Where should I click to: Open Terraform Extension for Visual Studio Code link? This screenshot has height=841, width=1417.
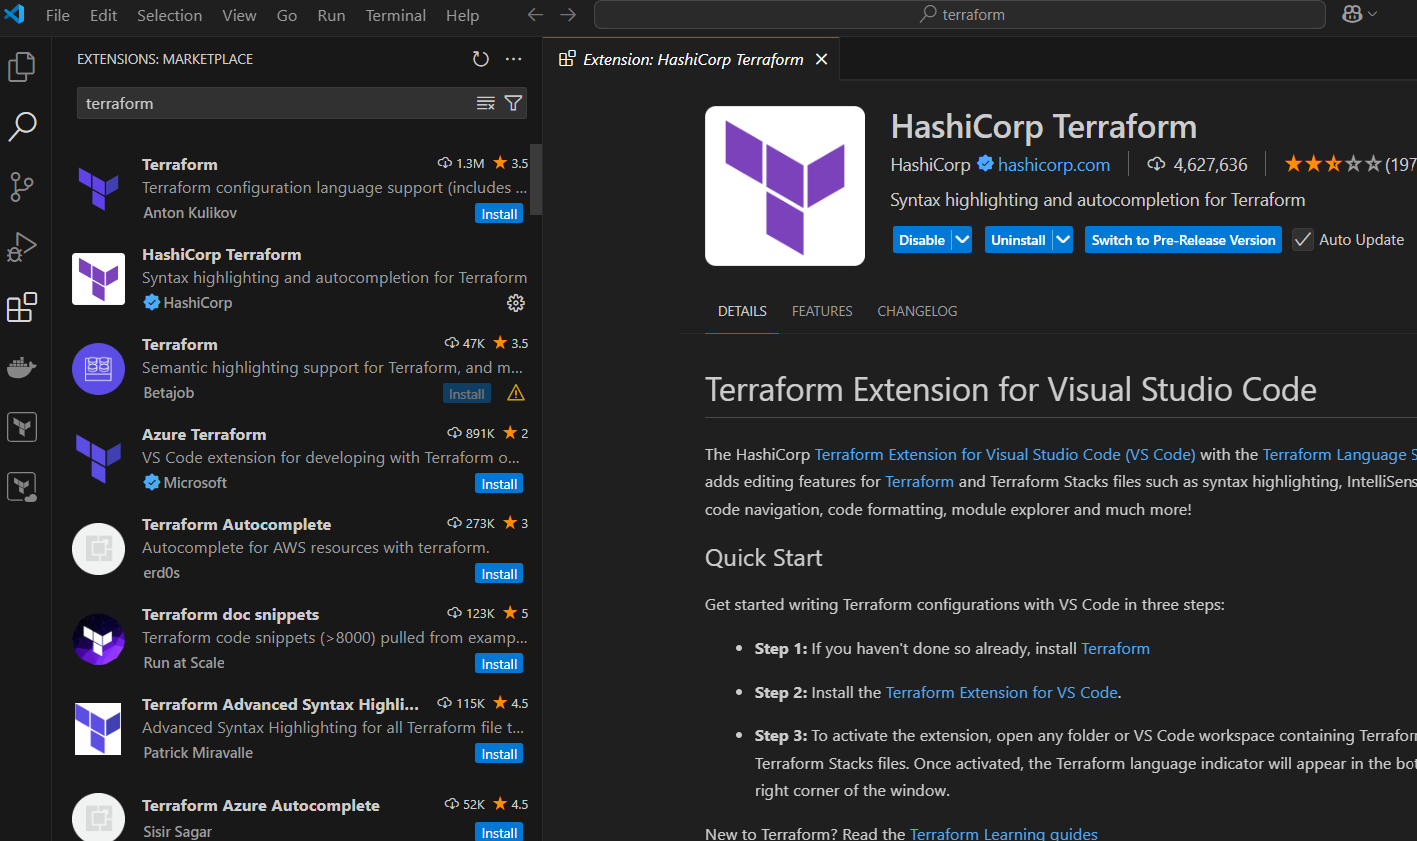point(1005,454)
